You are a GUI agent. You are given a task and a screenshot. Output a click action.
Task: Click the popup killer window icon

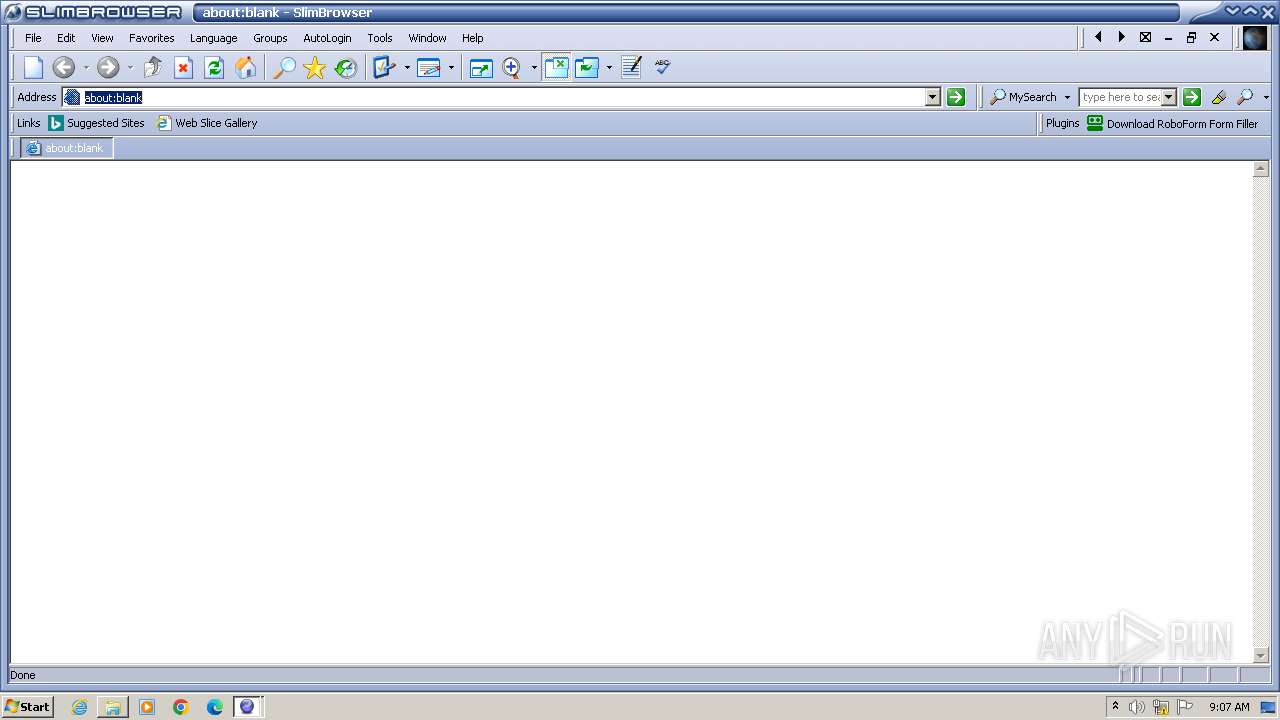[429, 67]
